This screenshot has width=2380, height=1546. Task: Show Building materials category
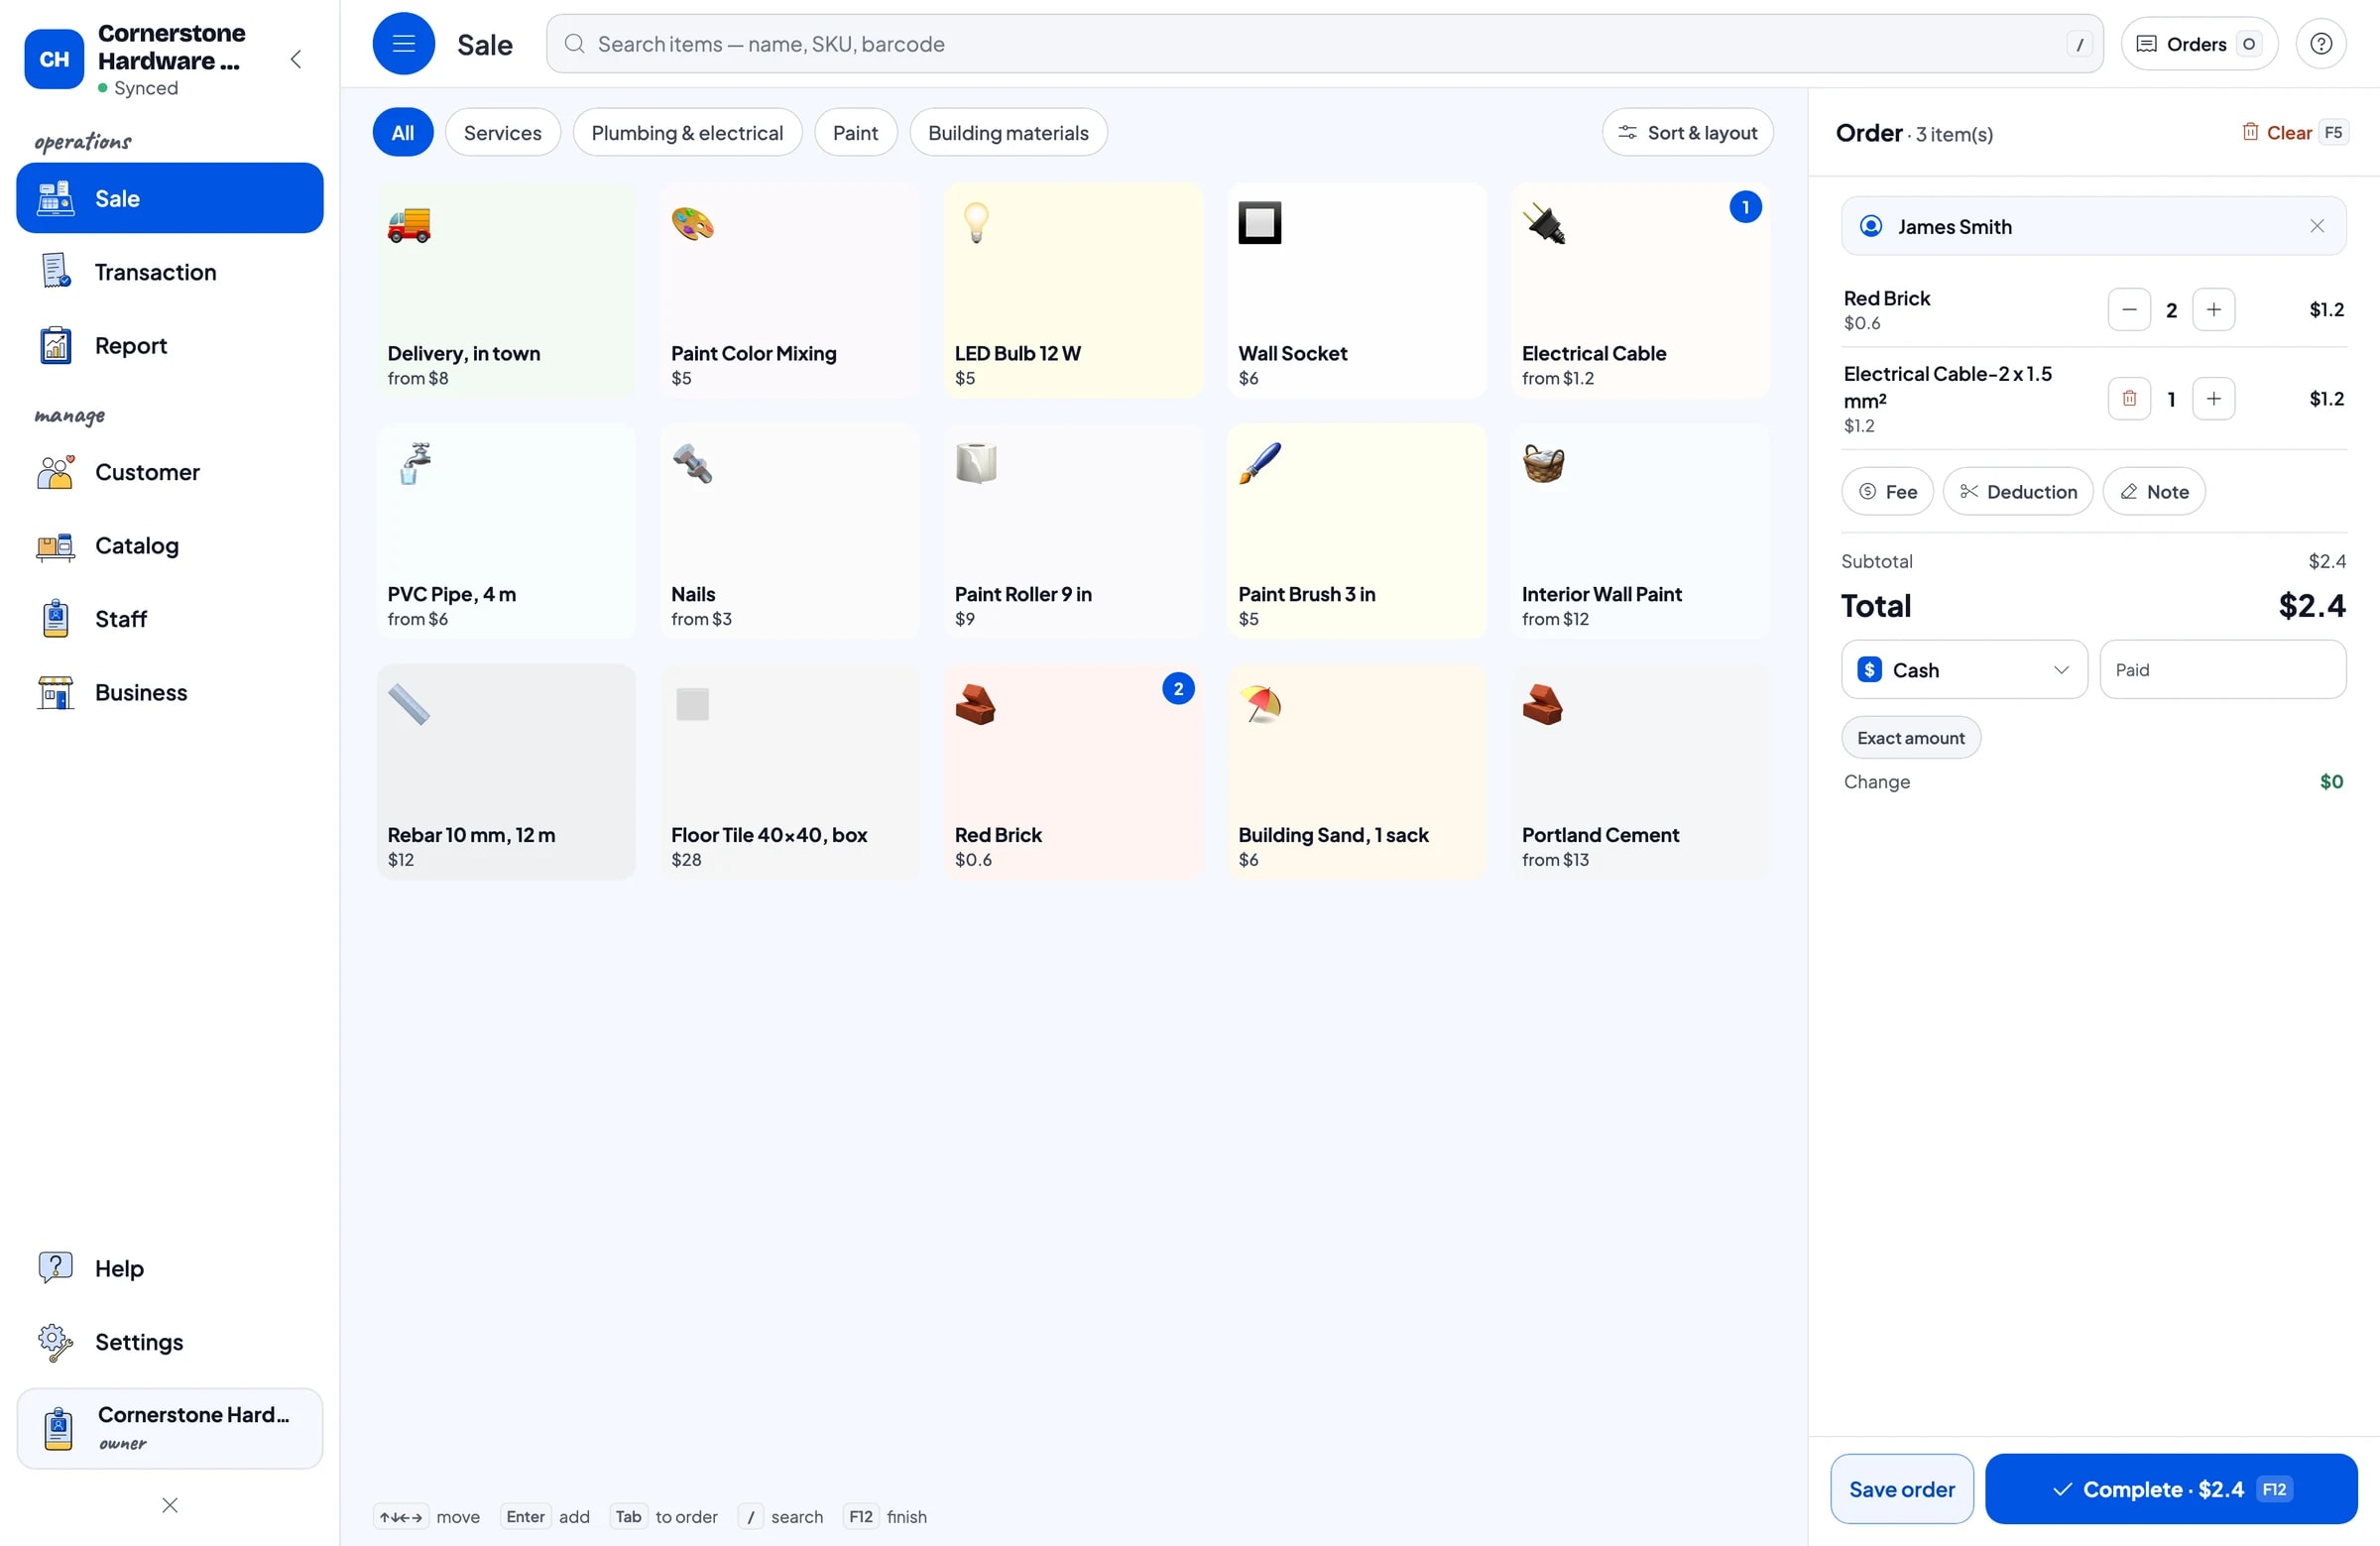[x=1008, y=132]
